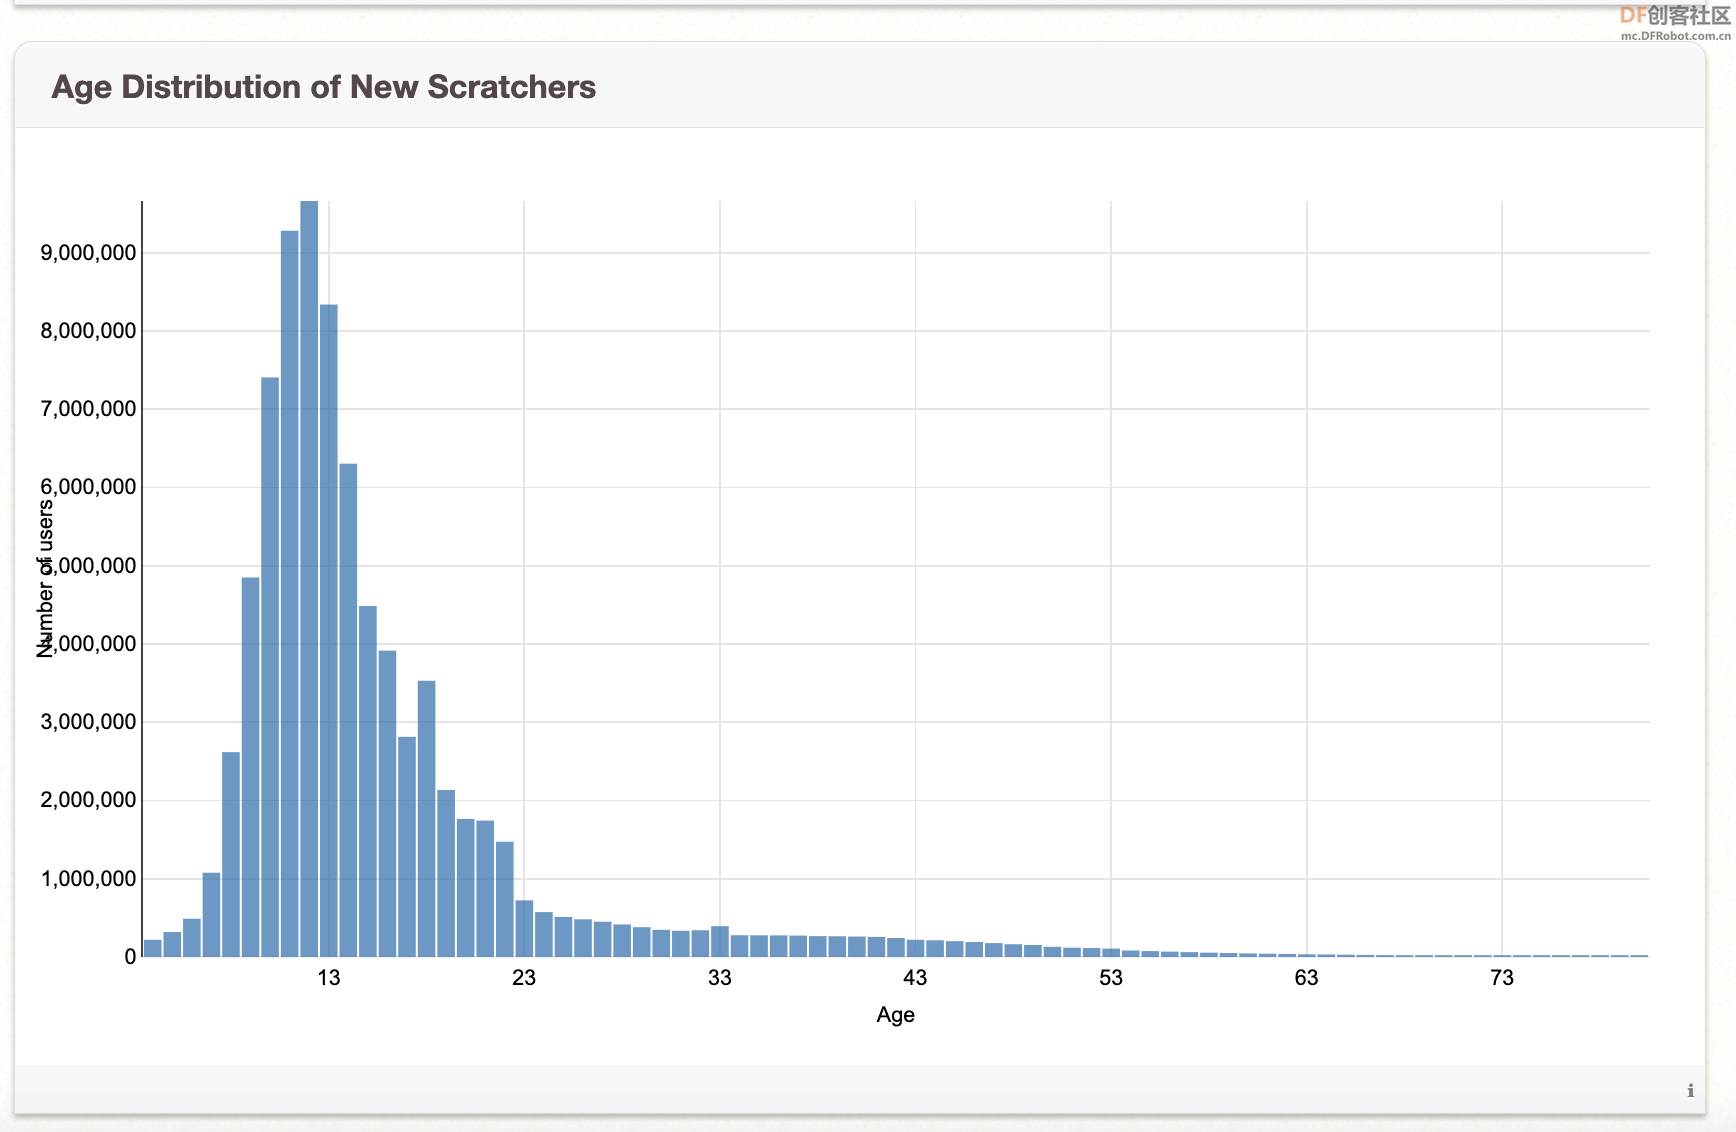Screen dimensions: 1736x1132
Task: Click the x-axis label '23'
Action: coord(524,978)
